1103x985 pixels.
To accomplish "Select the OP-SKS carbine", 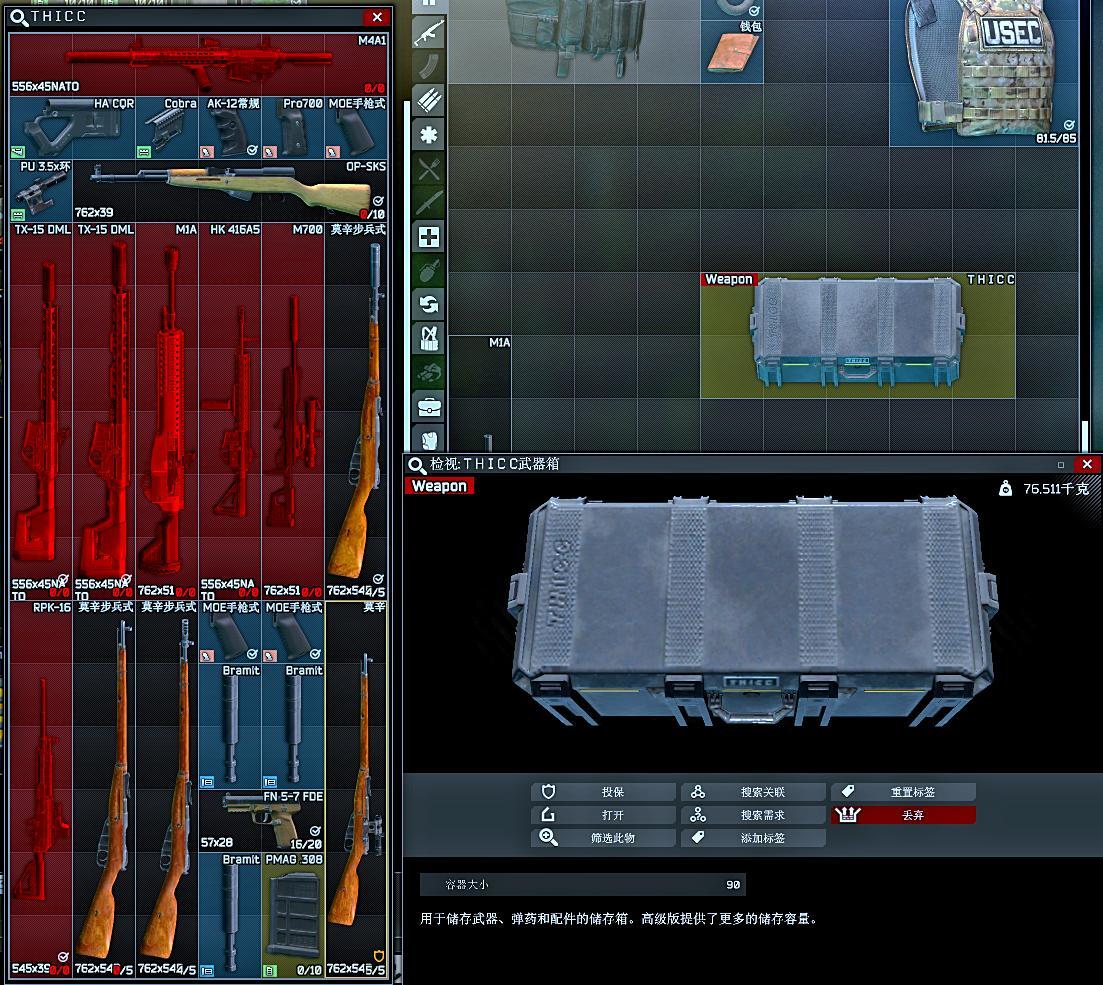I will coord(230,190).
